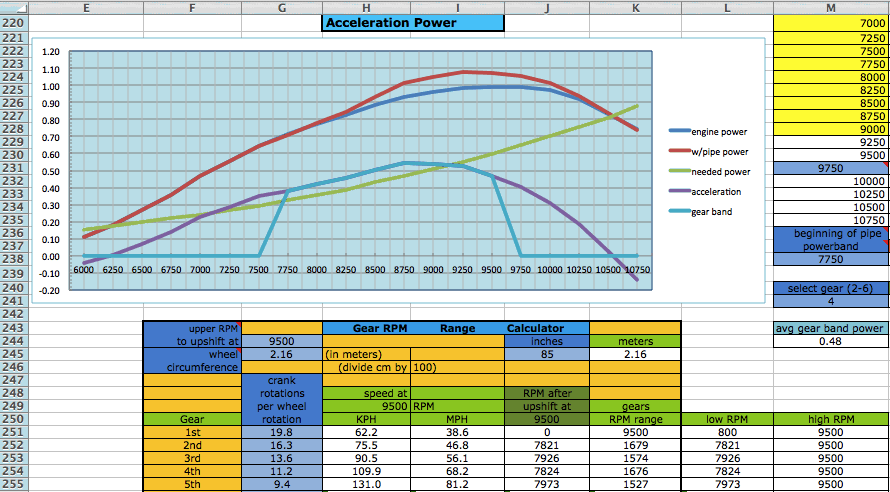Select column K header
The height and width of the screenshot is (492, 890).
pos(636,8)
